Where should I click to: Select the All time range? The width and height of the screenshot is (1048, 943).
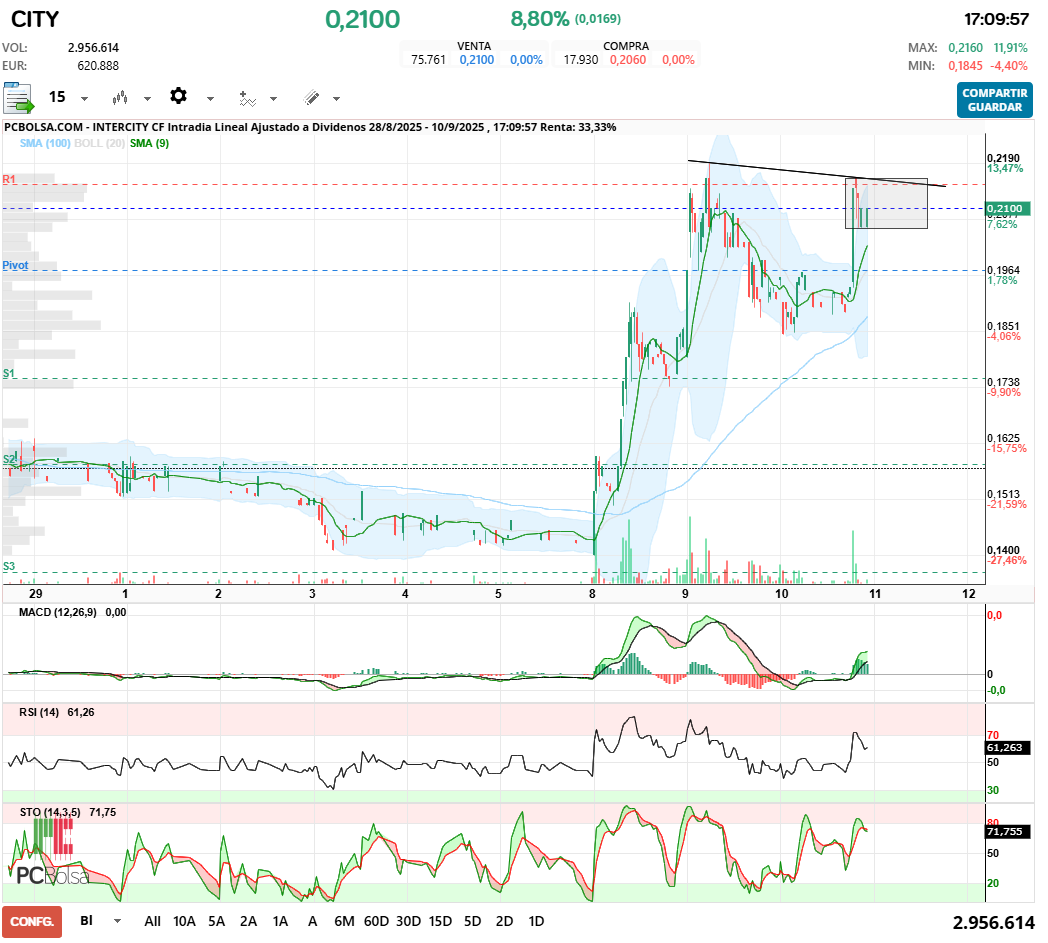152,922
